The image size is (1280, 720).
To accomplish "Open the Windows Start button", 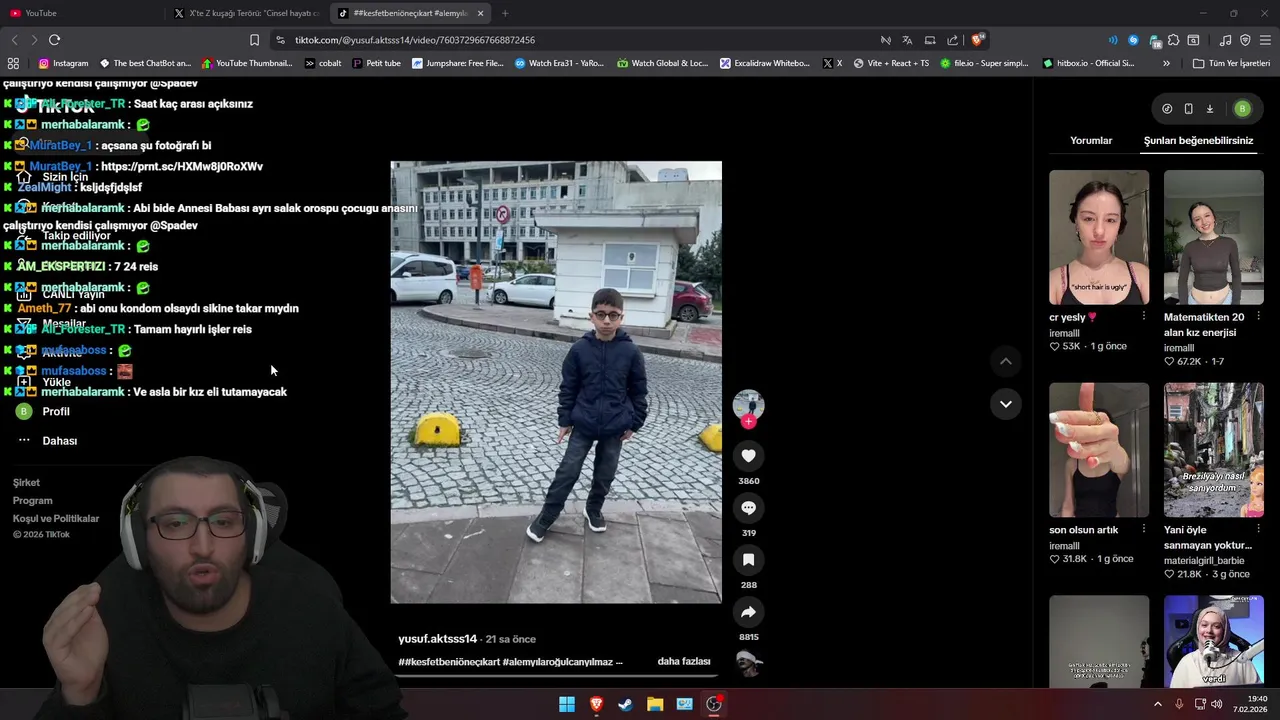I will pos(567,704).
